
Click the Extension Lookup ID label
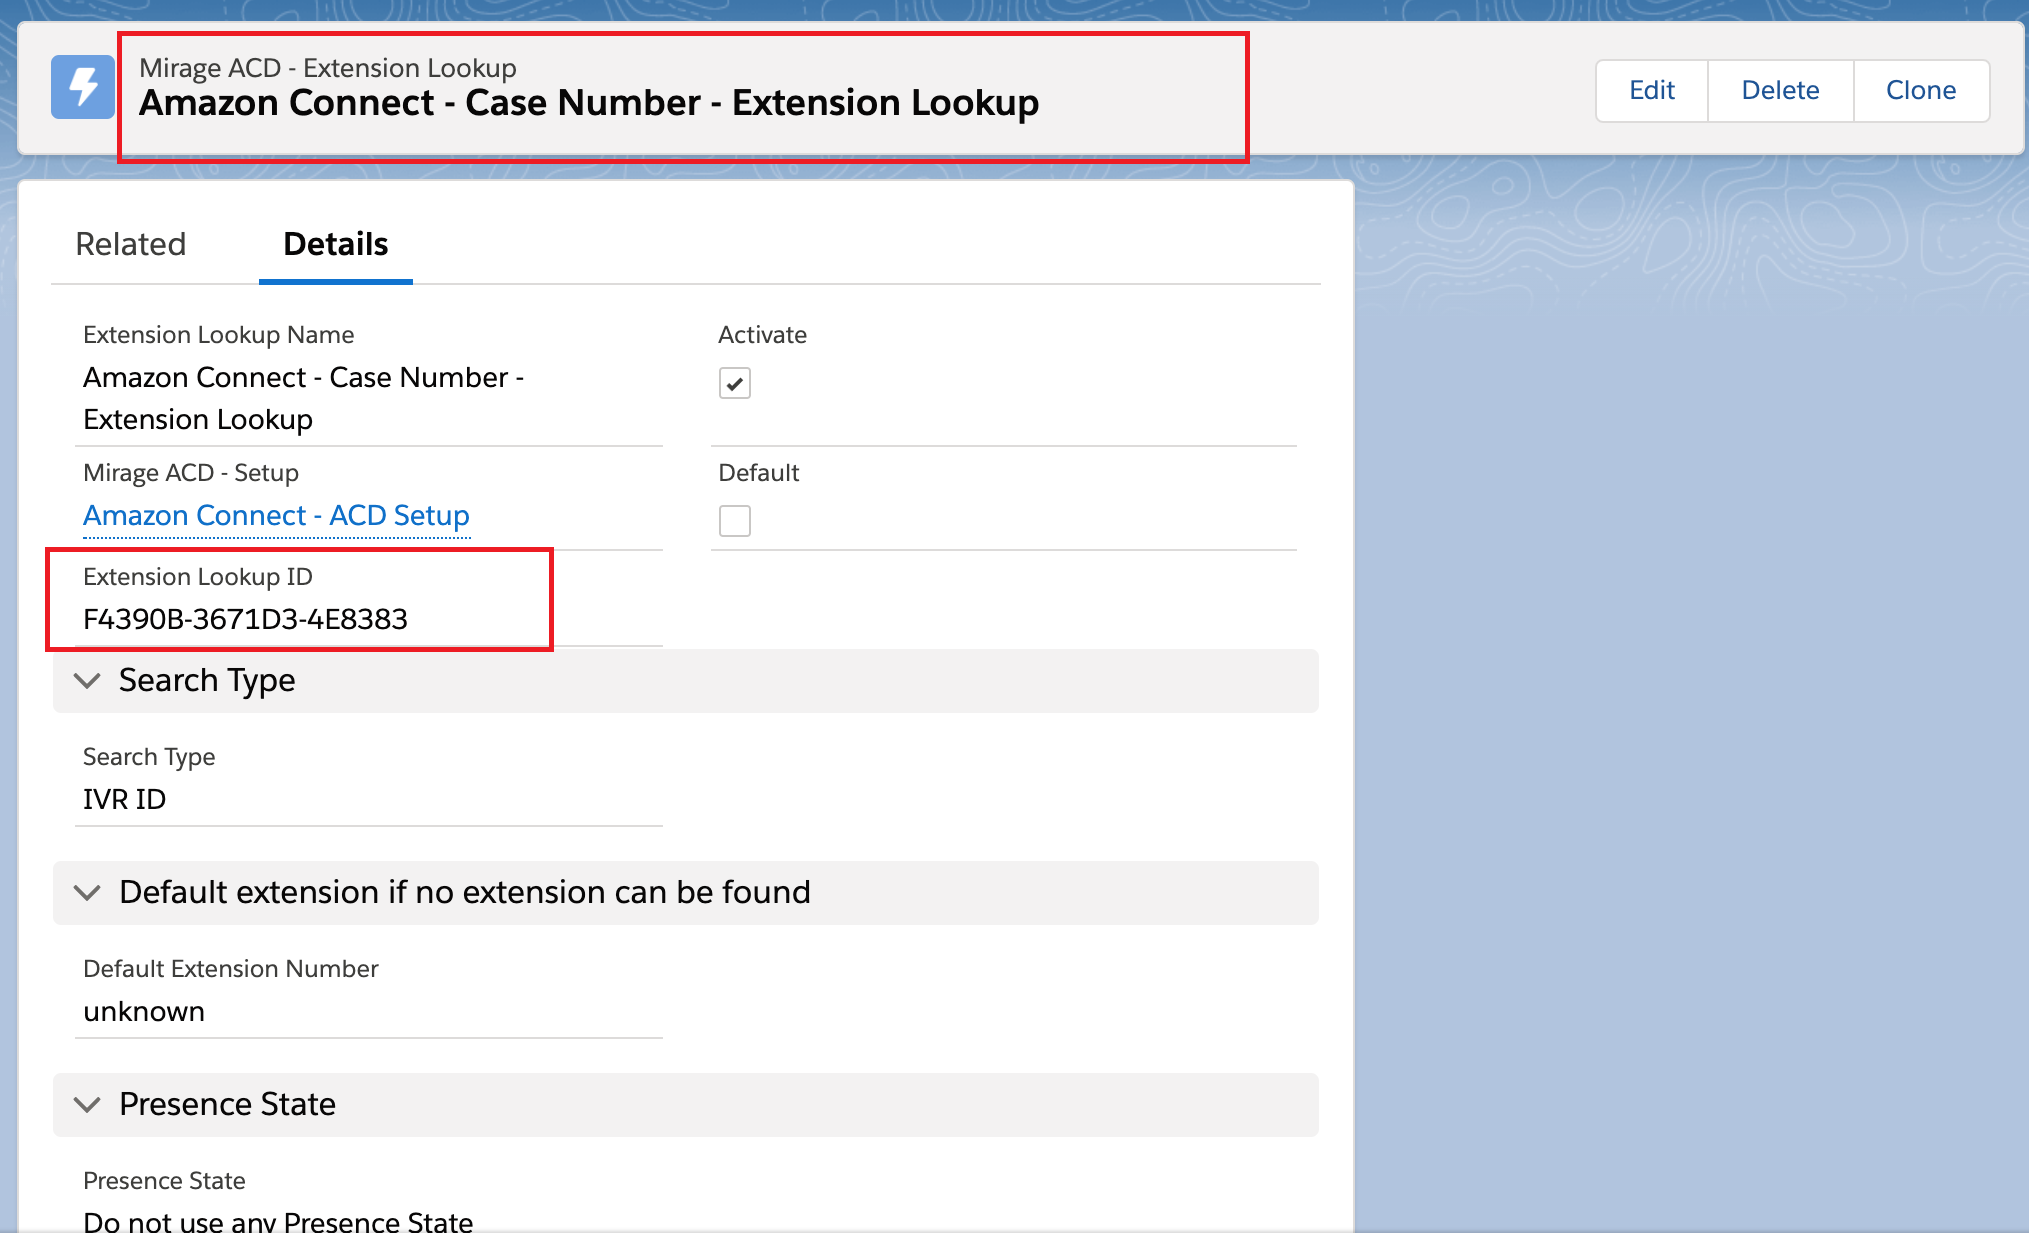point(198,577)
